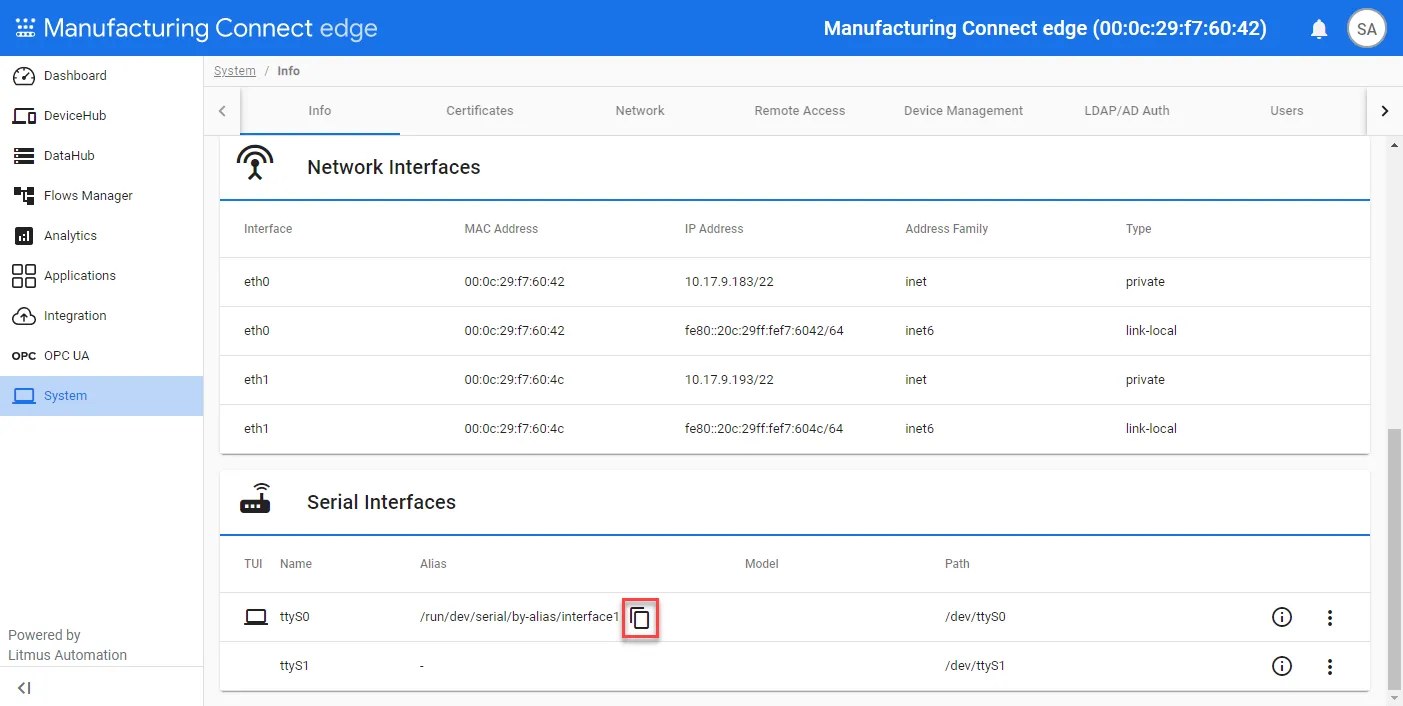Show info for ttyS0 interface
The width and height of the screenshot is (1403, 706).
pos(1282,617)
